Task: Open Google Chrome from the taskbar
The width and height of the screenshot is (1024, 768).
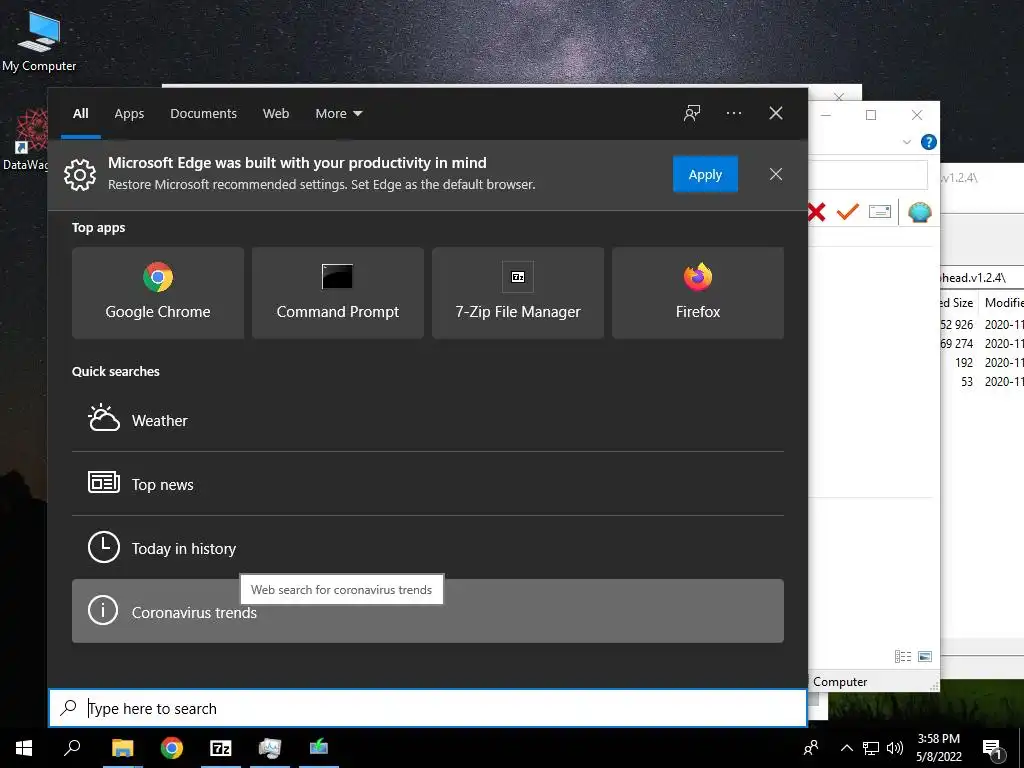Action: [x=172, y=748]
